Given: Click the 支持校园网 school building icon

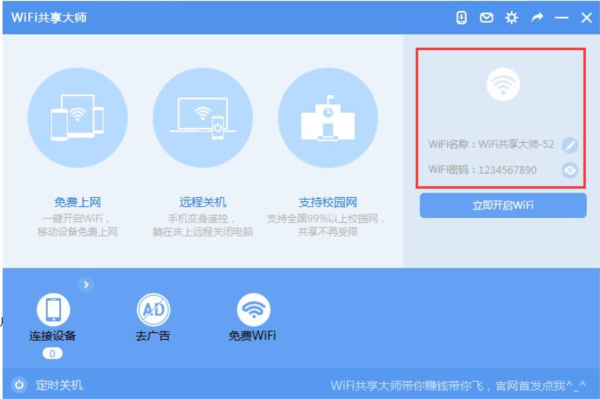Looking at the screenshot, I should click(328, 118).
